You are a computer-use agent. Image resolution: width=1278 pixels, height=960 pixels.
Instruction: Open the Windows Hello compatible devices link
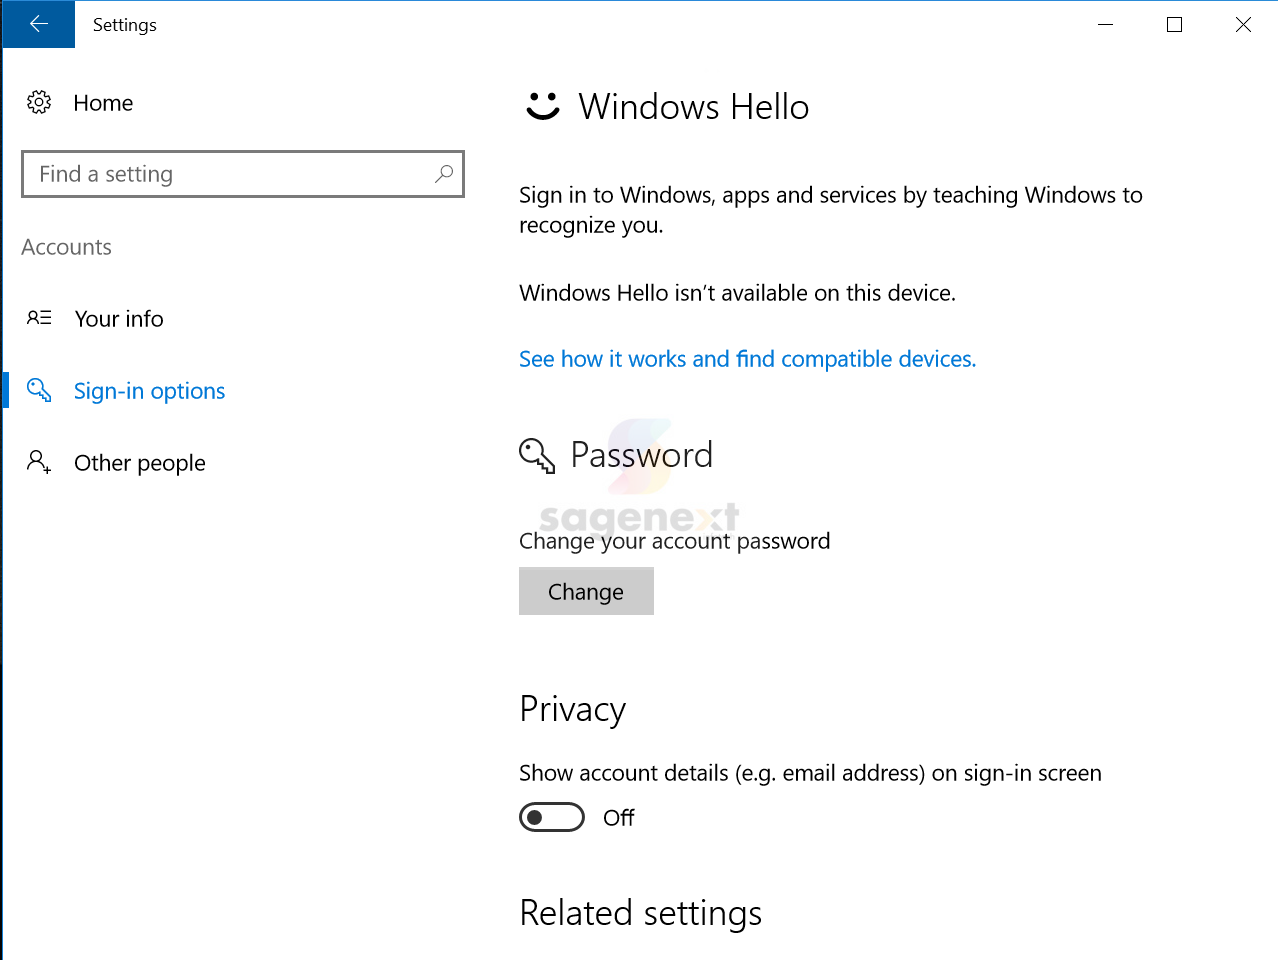(747, 358)
